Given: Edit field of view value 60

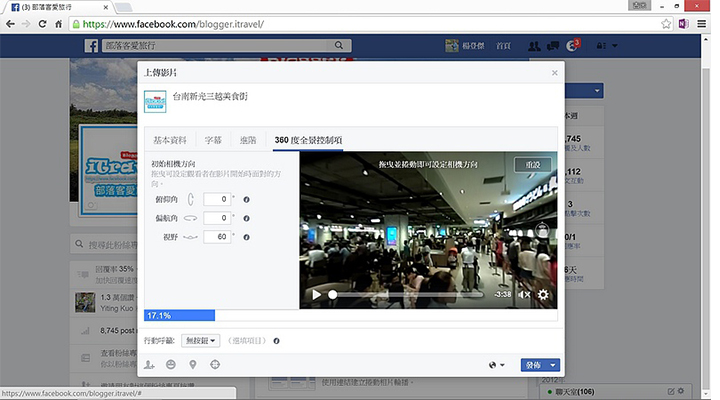Looking at the screenshot, I should pyautogui.click(x=217, y=237).
